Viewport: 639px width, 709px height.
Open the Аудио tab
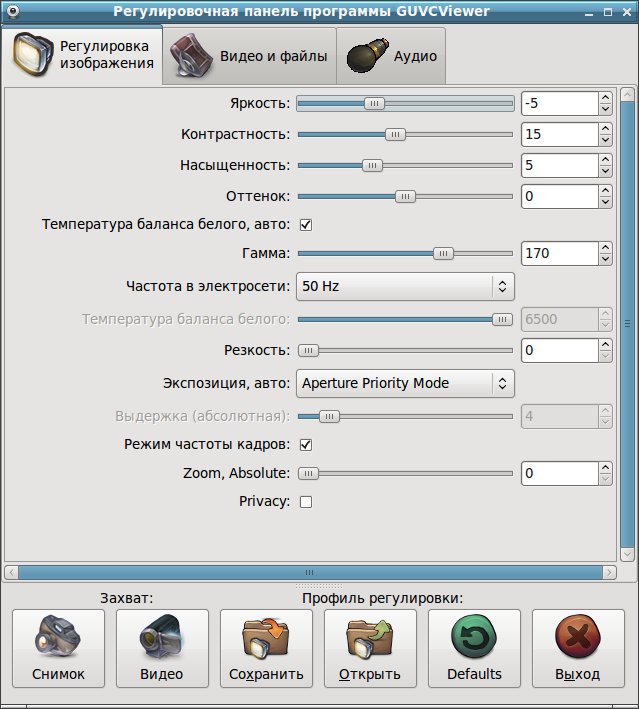click(x=391, y=56)
